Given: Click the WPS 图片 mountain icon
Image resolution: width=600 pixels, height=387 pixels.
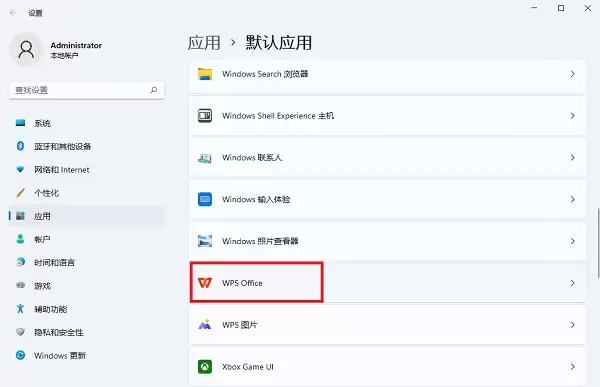Looking at the screenshot, I should [x=205, y=325].
